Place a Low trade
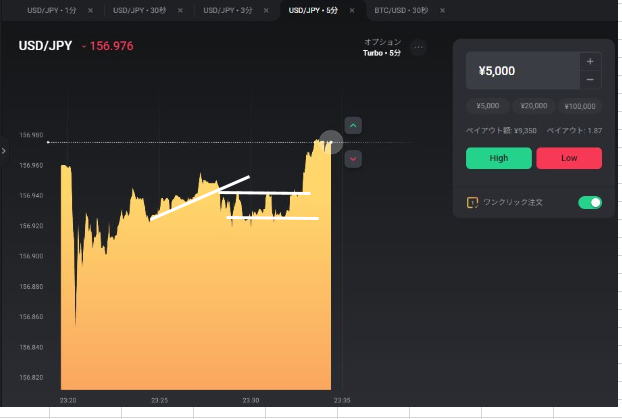This screenshot has height=419, width=622. pyautogui.click(x=569, y=158)
